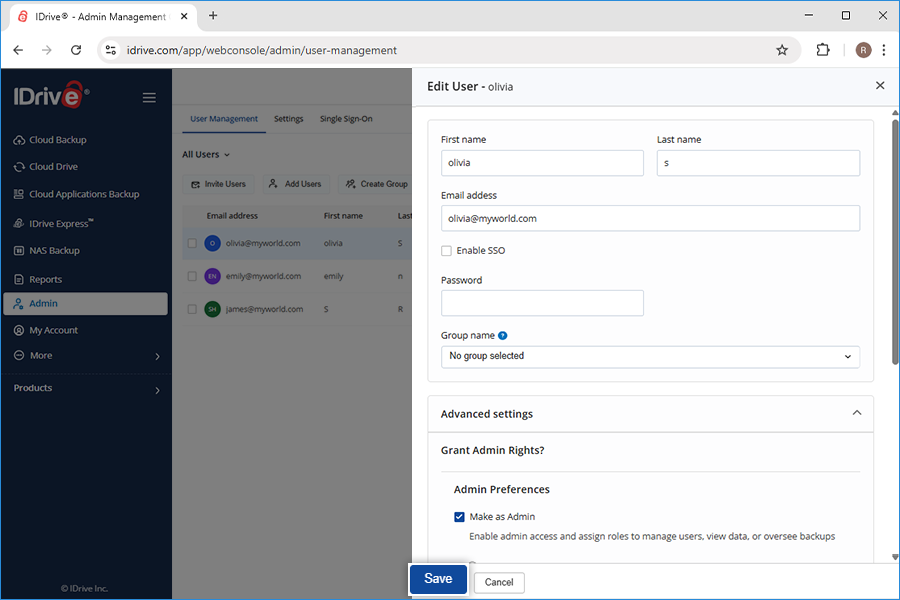The height and width of the screenshot is (600, 900).
Task: Open the browser profile avatar
Action: click(863, 50)
